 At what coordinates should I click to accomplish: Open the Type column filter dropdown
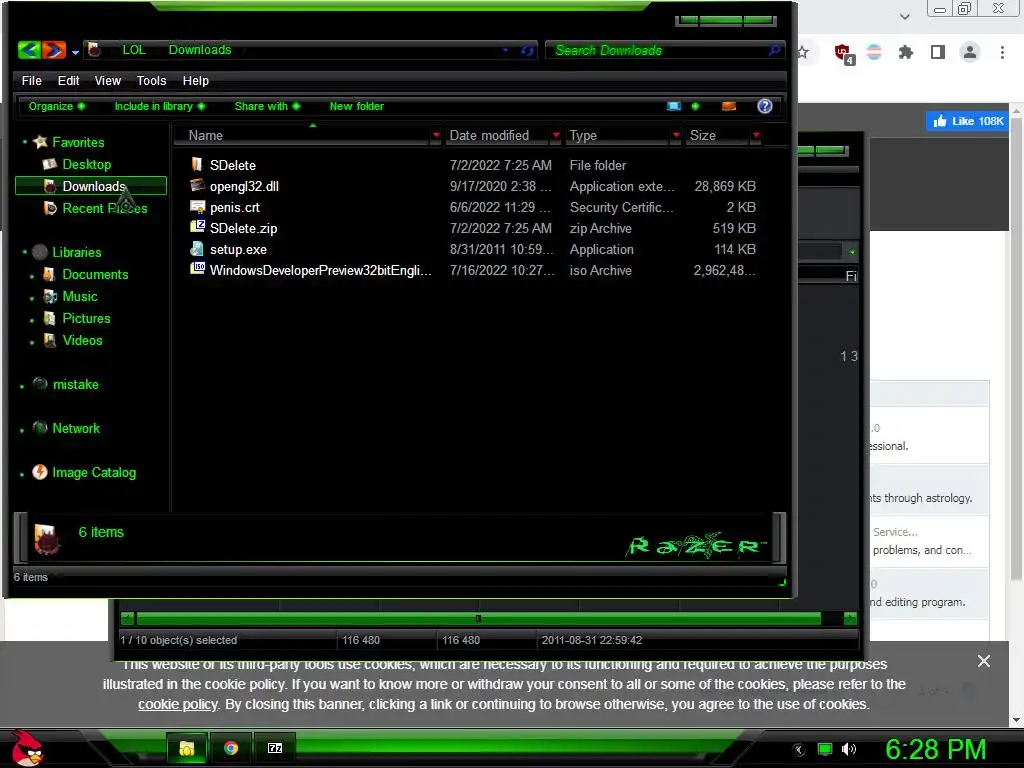coord(677,135)
